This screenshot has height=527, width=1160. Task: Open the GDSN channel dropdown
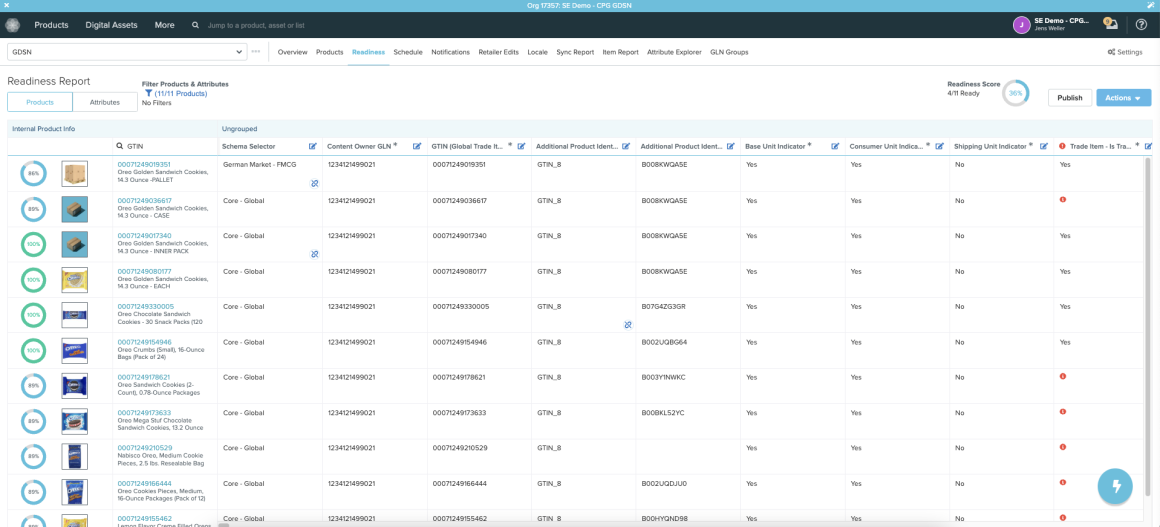click(x=127, y=52)
